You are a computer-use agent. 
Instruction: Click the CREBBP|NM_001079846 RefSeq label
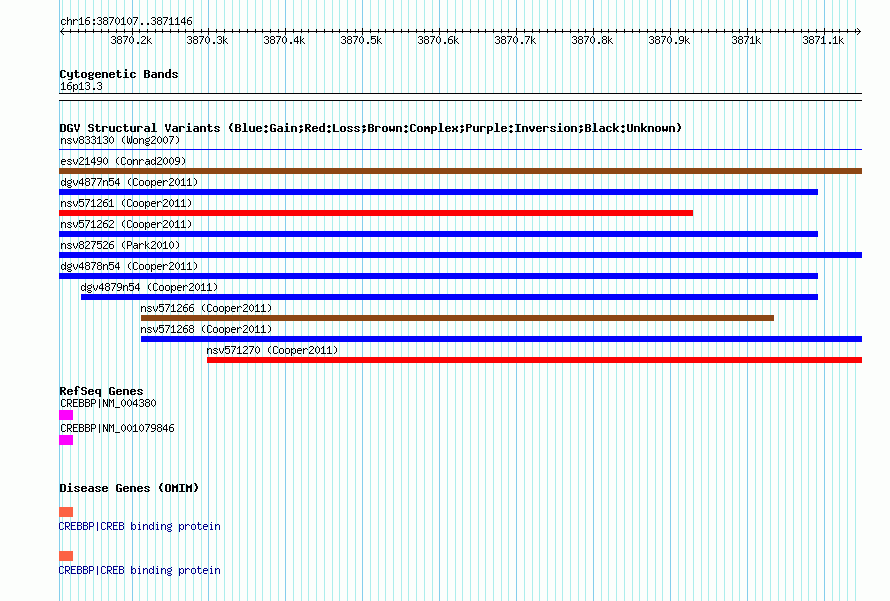[117, 428]
